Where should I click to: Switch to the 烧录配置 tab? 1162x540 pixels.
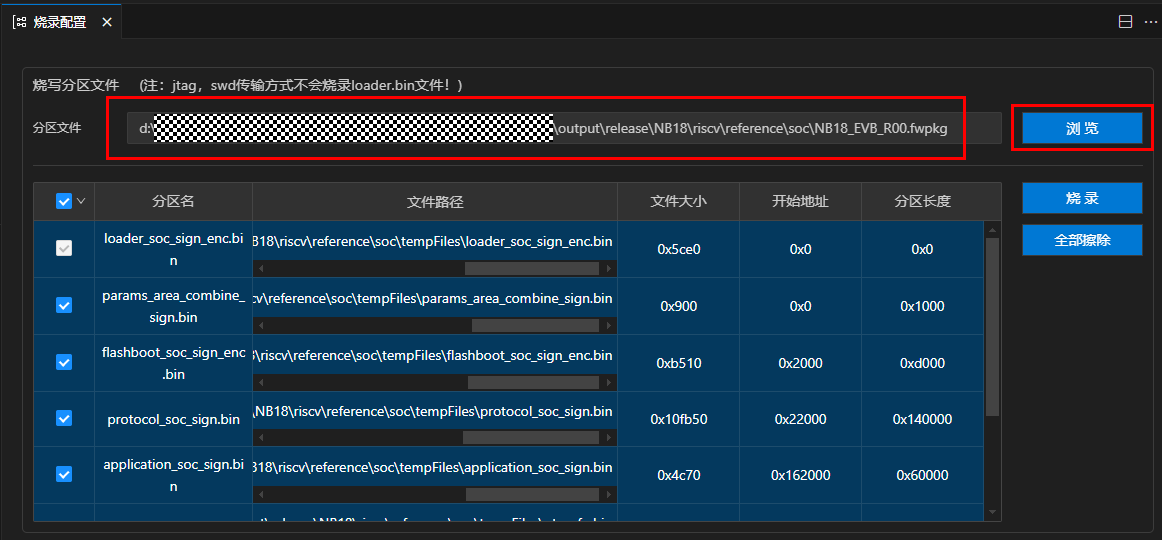click(x=60, y=21)
